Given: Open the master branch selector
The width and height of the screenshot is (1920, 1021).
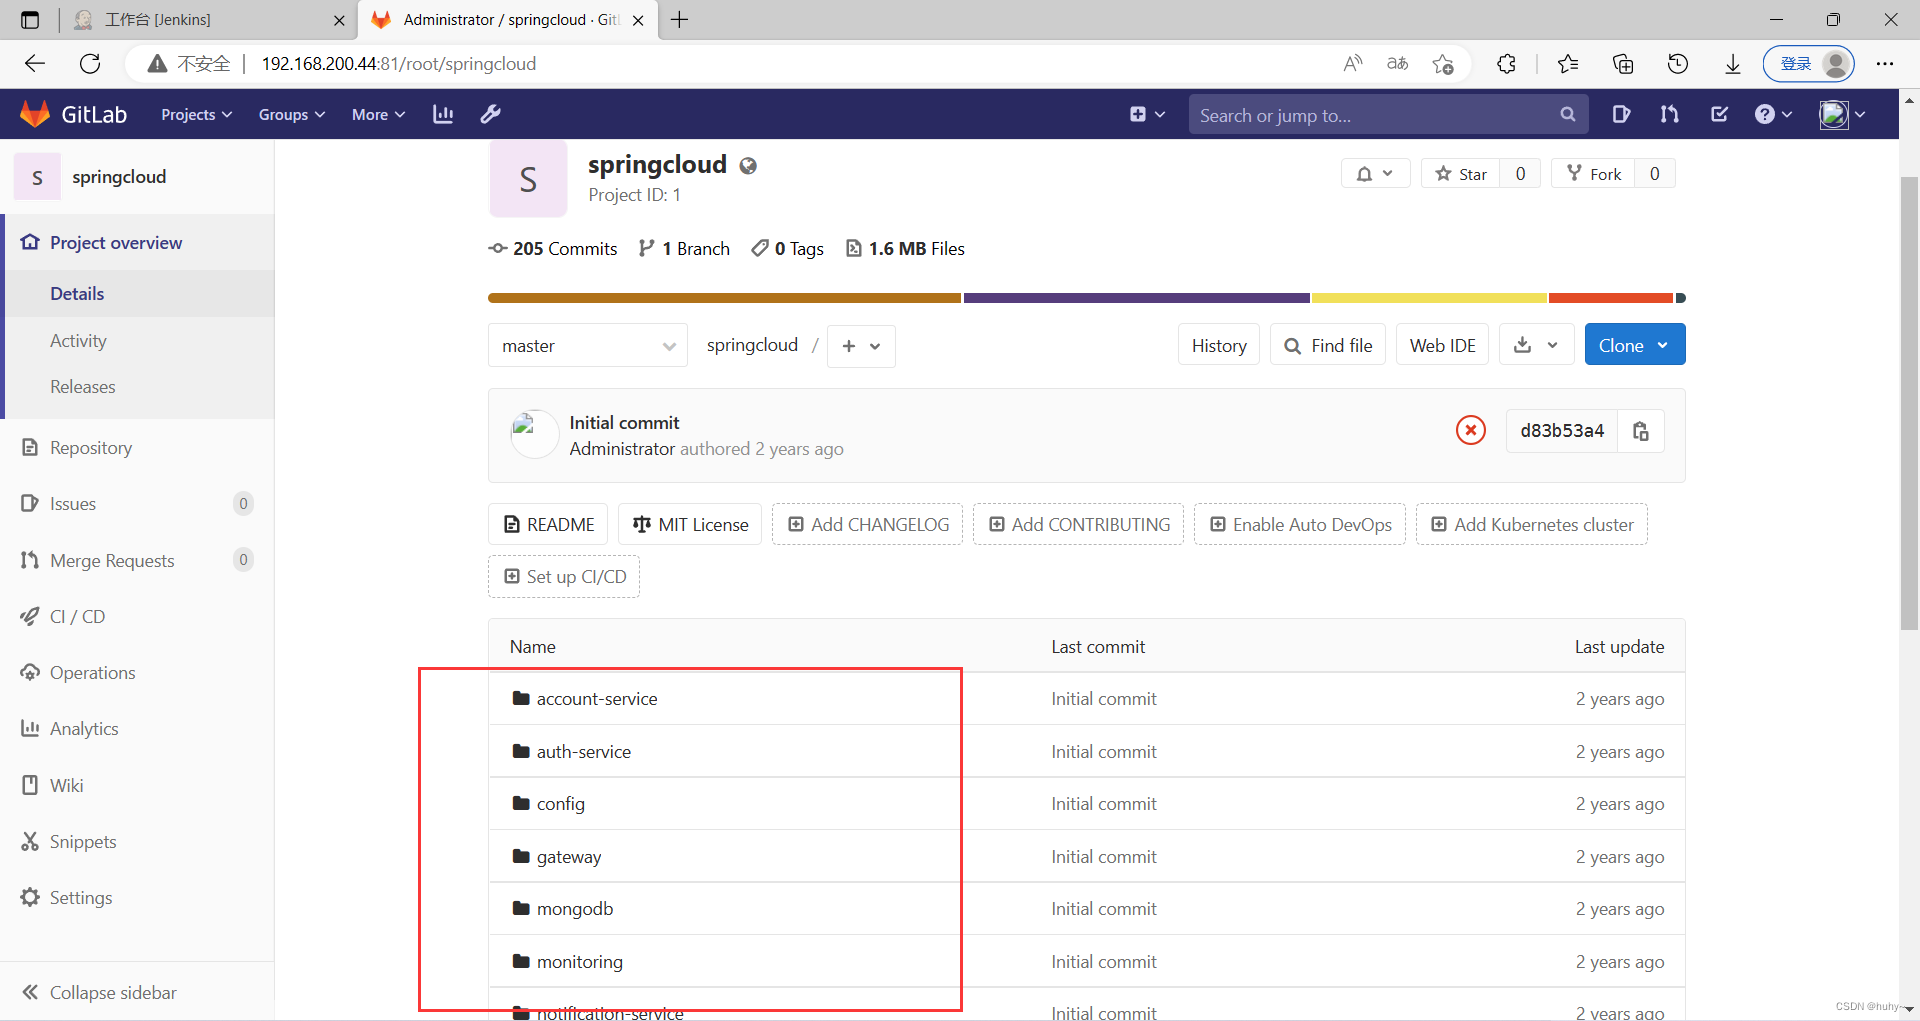Looking at the screenshot, I should pyautogui.click(x=588, y=346).
